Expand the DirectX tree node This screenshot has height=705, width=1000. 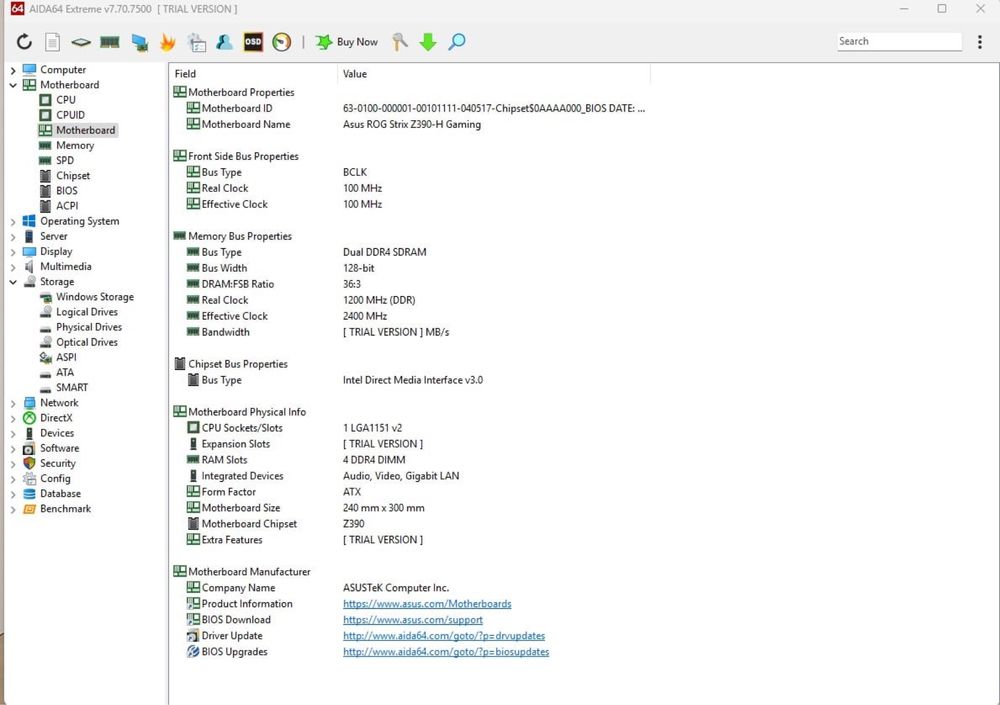point(13,419)
